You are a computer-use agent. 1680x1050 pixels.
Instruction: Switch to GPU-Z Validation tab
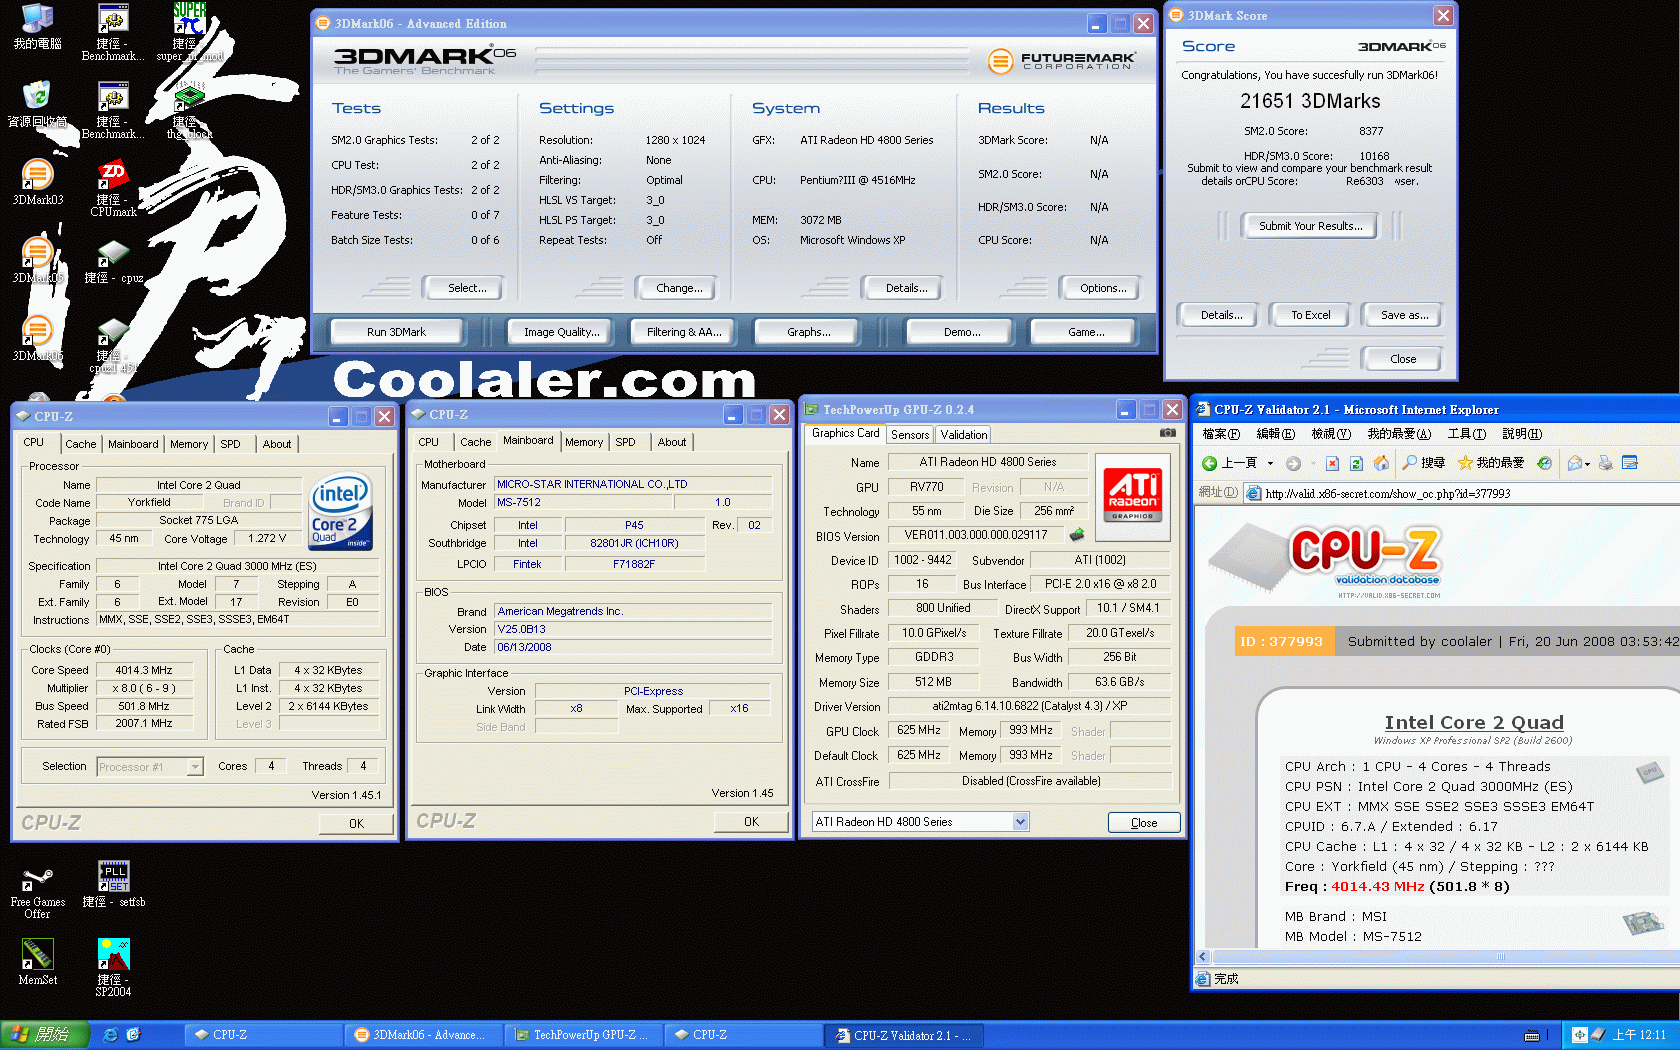tap(964, 435)
